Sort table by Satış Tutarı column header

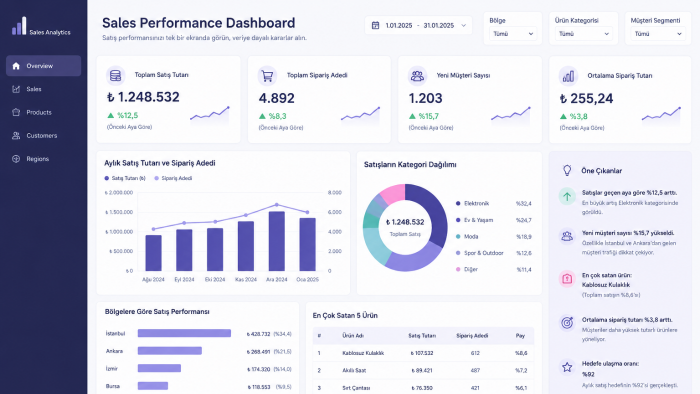click(x=422, y=336)
